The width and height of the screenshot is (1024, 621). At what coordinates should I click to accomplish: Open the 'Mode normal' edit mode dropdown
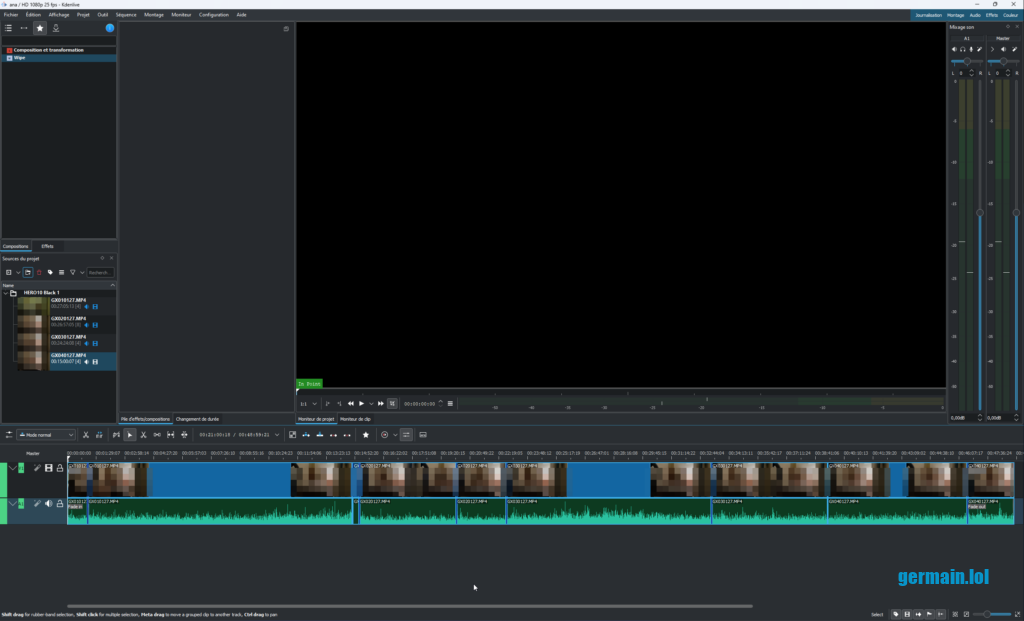click(46, 435)
